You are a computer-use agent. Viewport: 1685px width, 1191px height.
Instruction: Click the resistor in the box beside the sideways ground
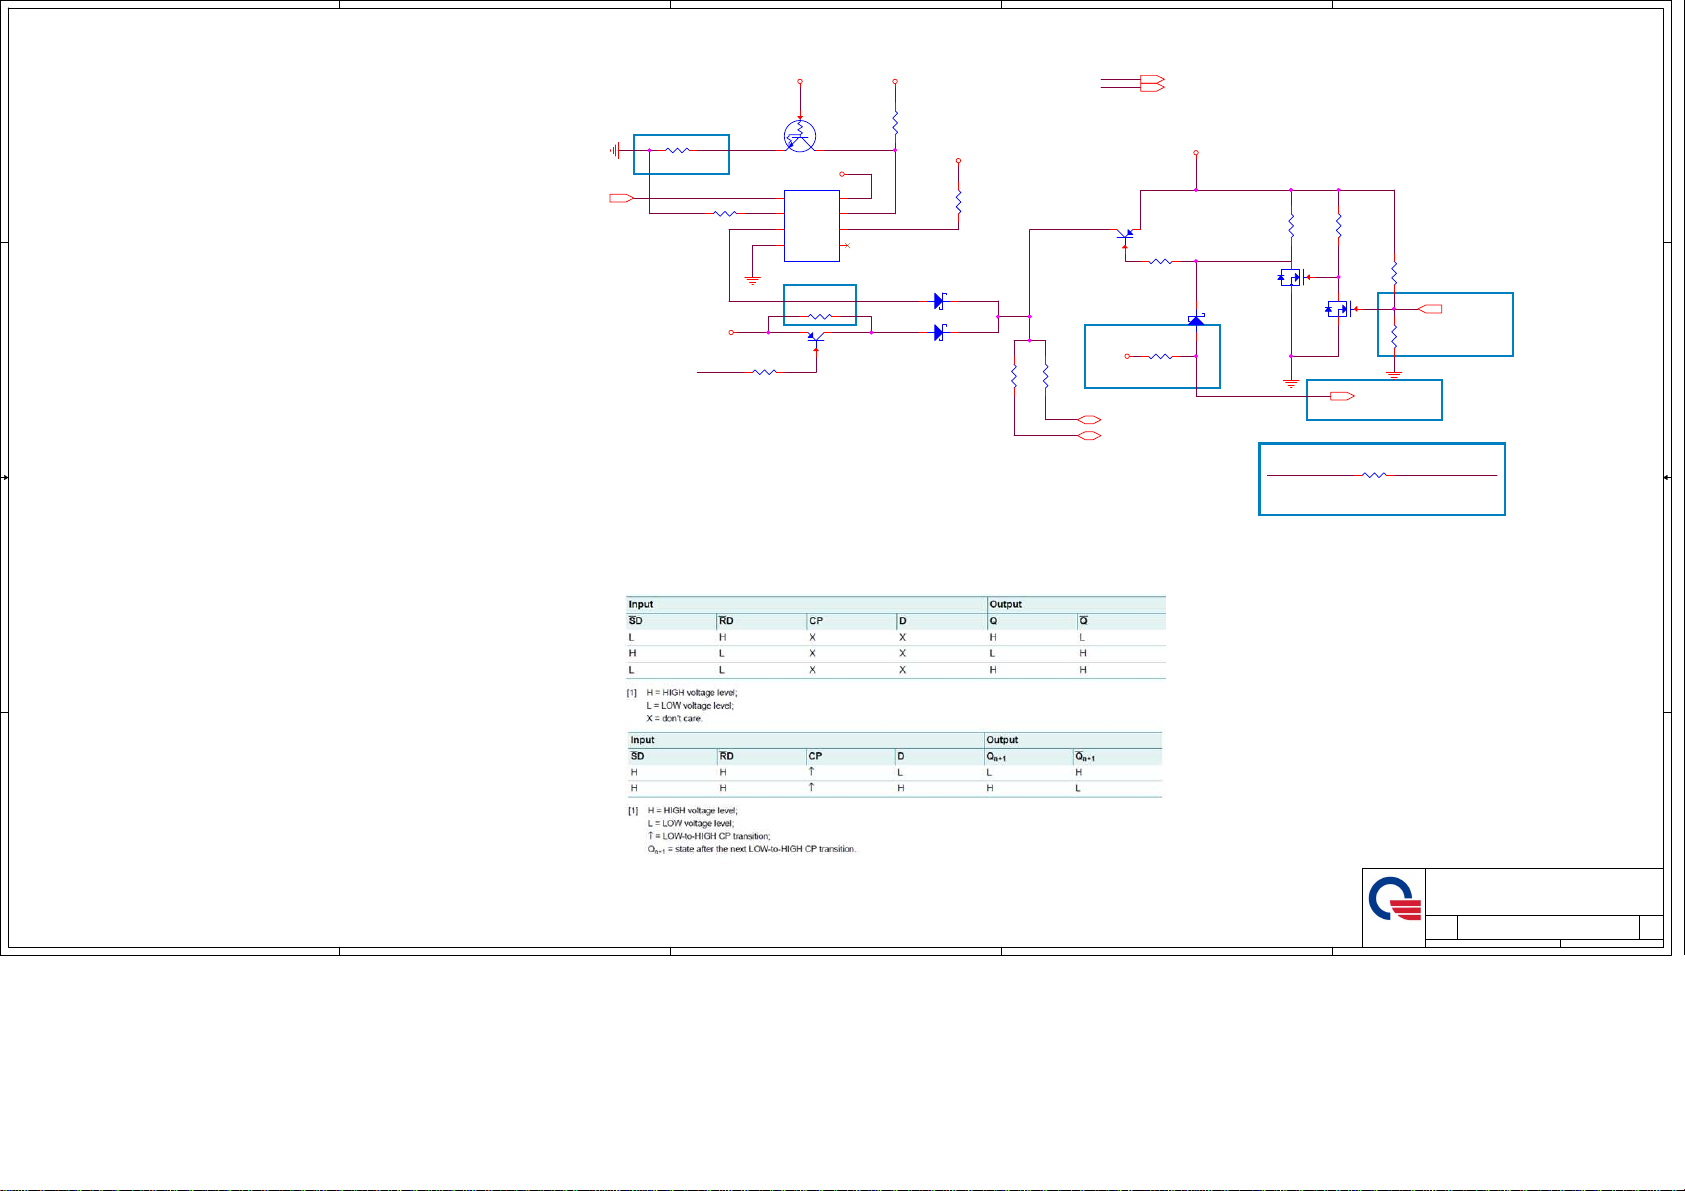click(x=677, y=151)
